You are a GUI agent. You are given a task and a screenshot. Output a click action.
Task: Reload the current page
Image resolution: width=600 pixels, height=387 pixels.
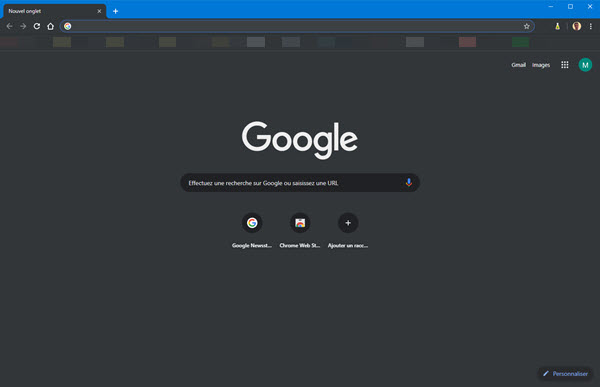click(37, 26)
